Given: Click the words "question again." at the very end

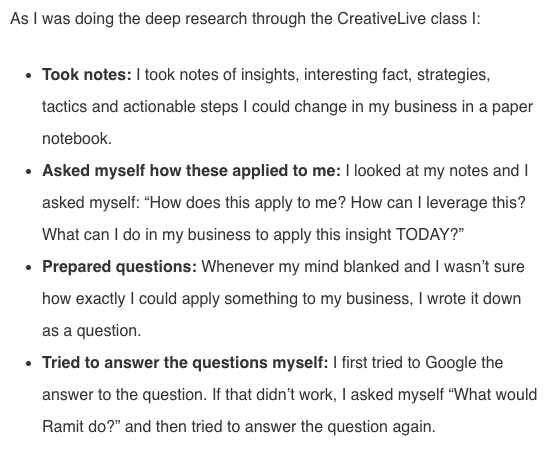Looking at the screenshot, I should click(x=382, y=427).
